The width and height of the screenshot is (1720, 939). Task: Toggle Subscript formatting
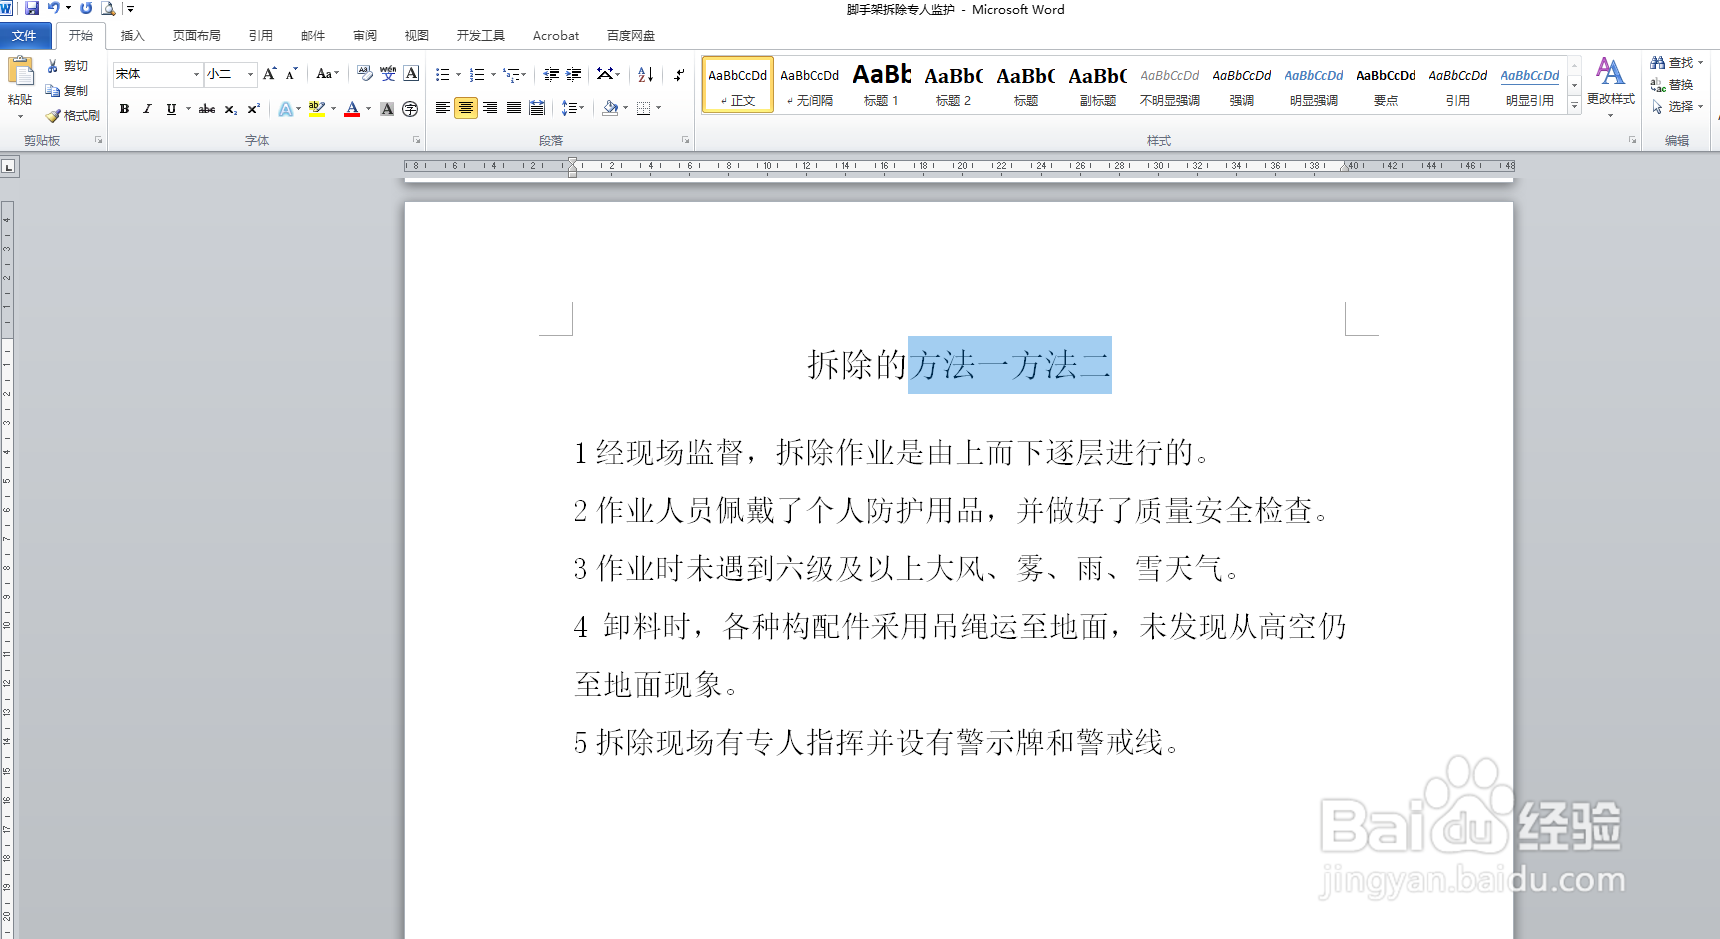pos(231,109)
